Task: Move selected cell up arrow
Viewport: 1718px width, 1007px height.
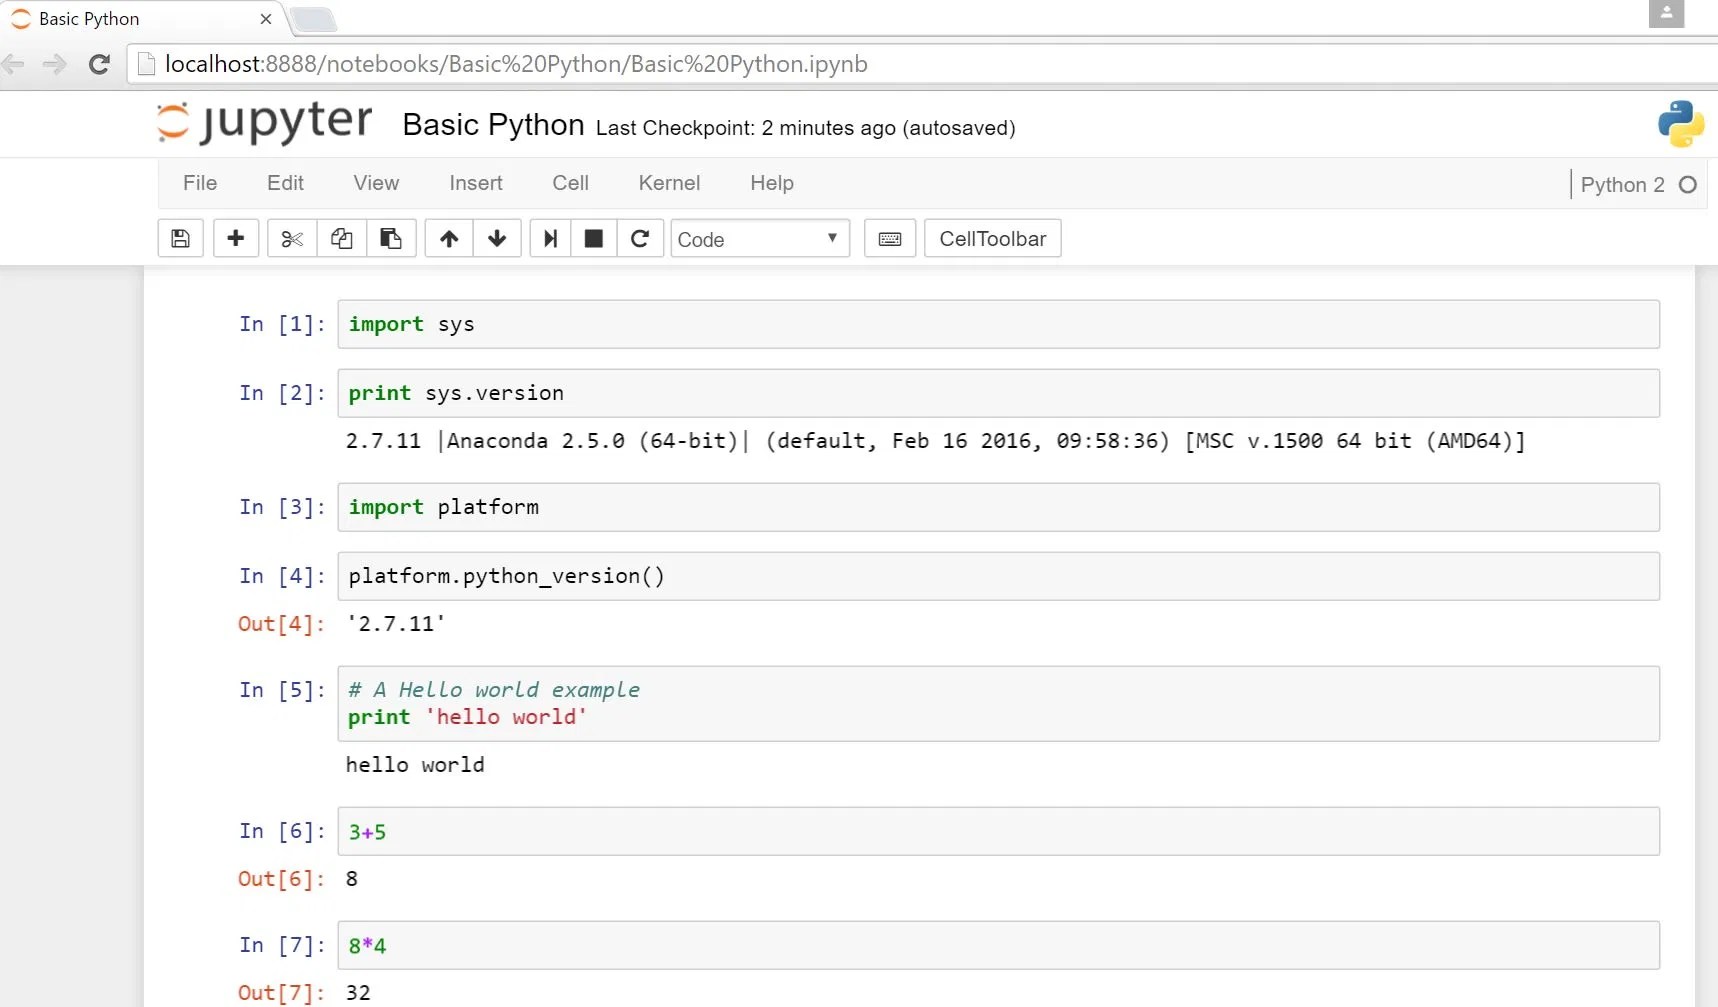Action: pyautogui.click(x=449, y=239)
